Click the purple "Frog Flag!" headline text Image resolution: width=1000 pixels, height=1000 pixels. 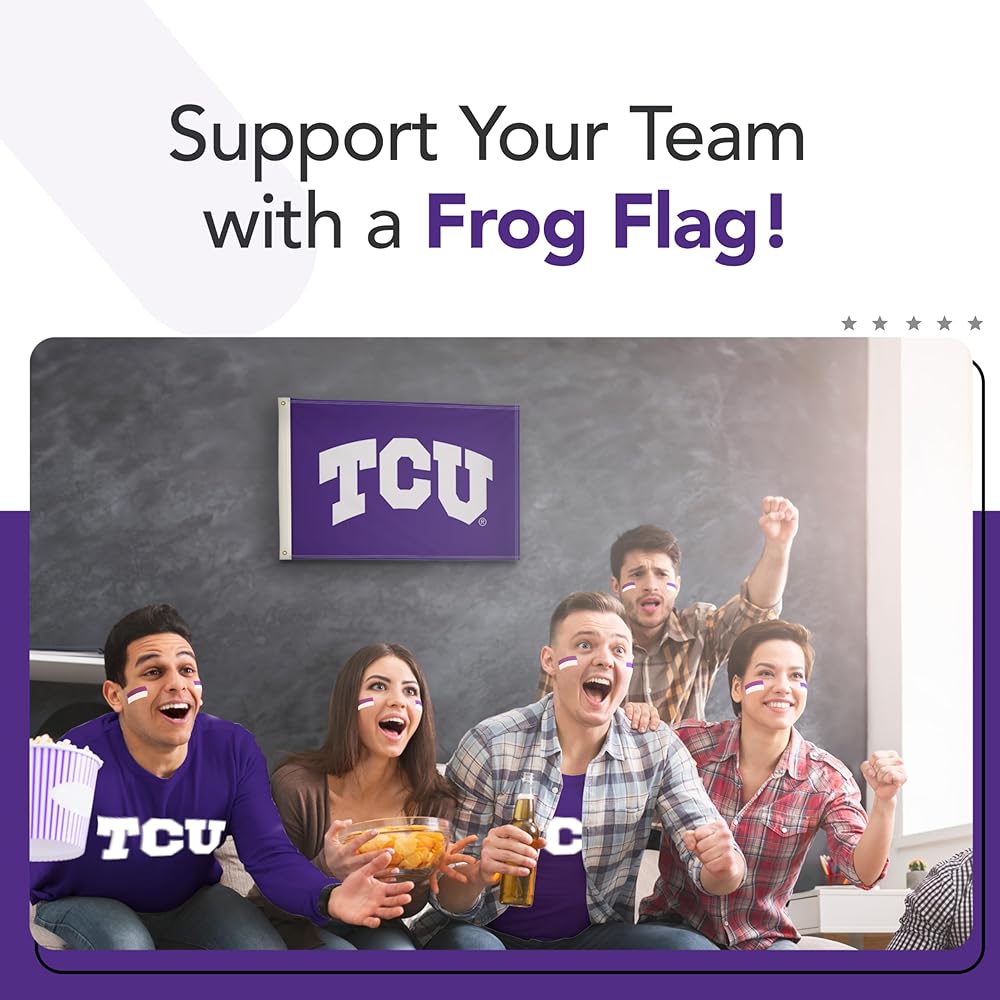pyautogui.click(x=605, y=226)
